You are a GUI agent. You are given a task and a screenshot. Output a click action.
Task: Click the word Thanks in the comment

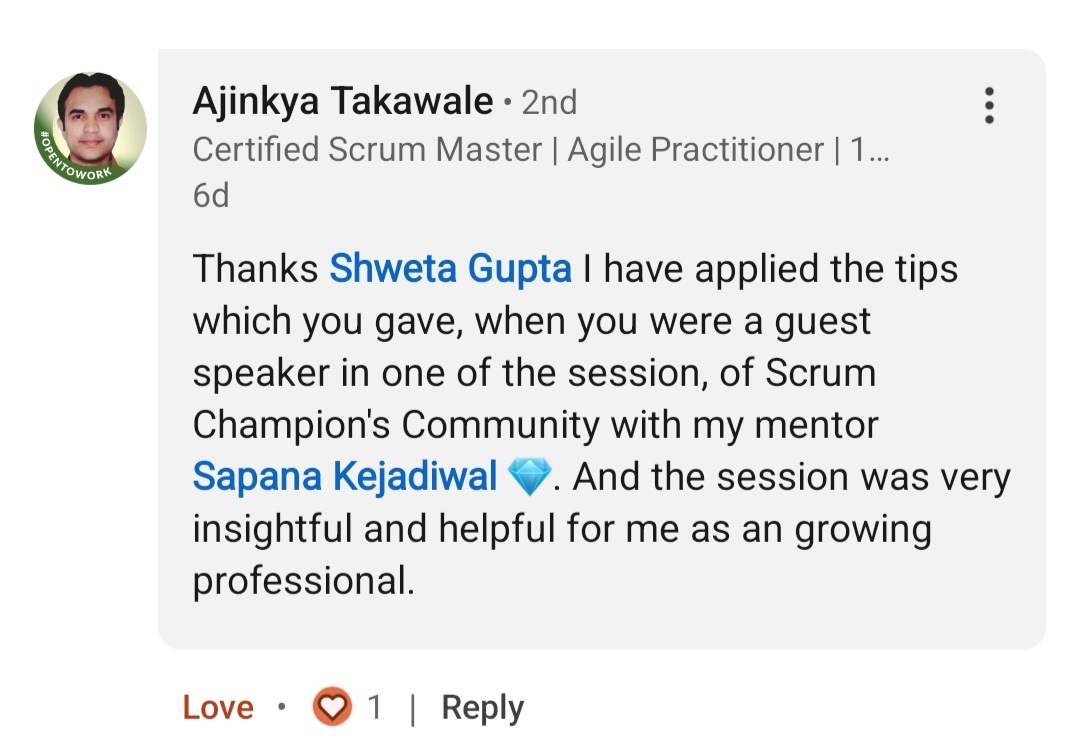(x=255, y=269)
